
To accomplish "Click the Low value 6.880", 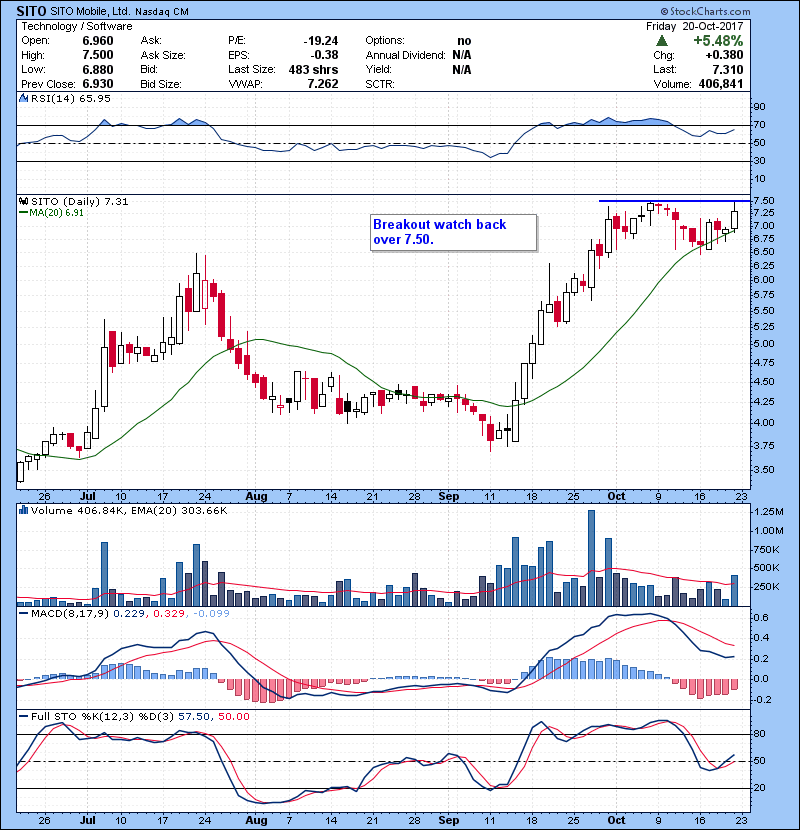I will tap(98, 69).
